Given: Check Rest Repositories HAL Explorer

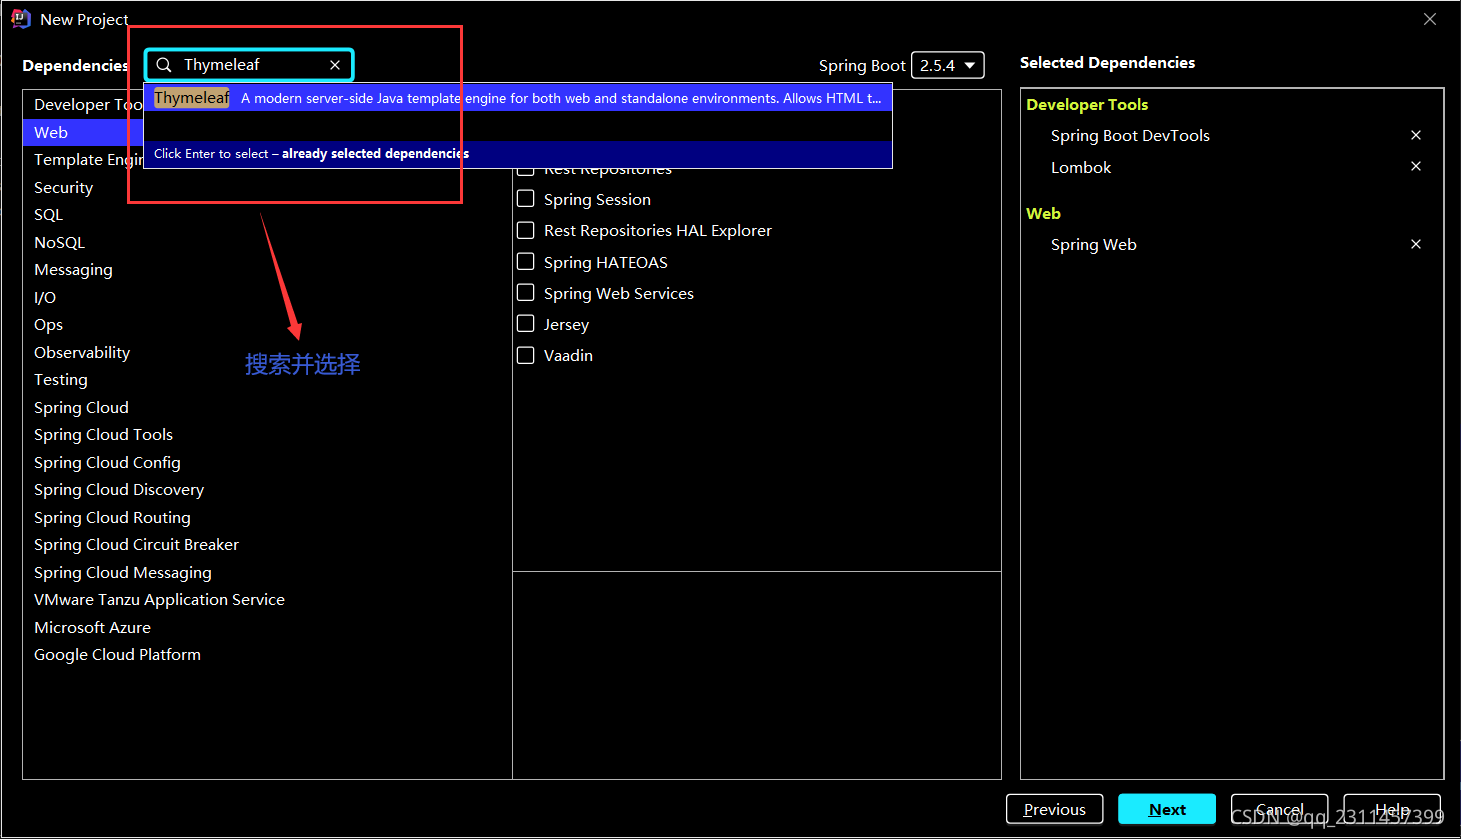Looking at the screenshot, I should coord(525,230).
